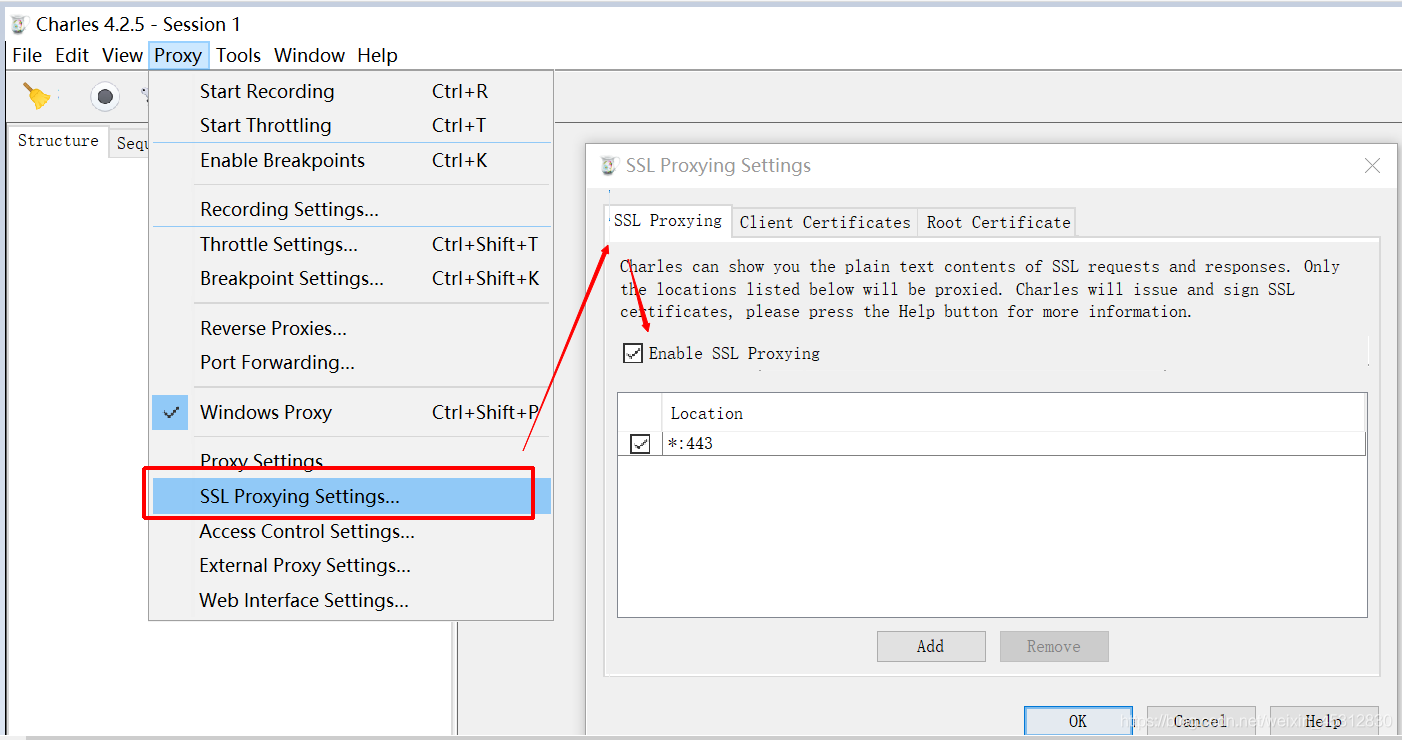This screenshot has width=1402, height=740.
Task: Click the Location column header
Action: point(1014,413)
